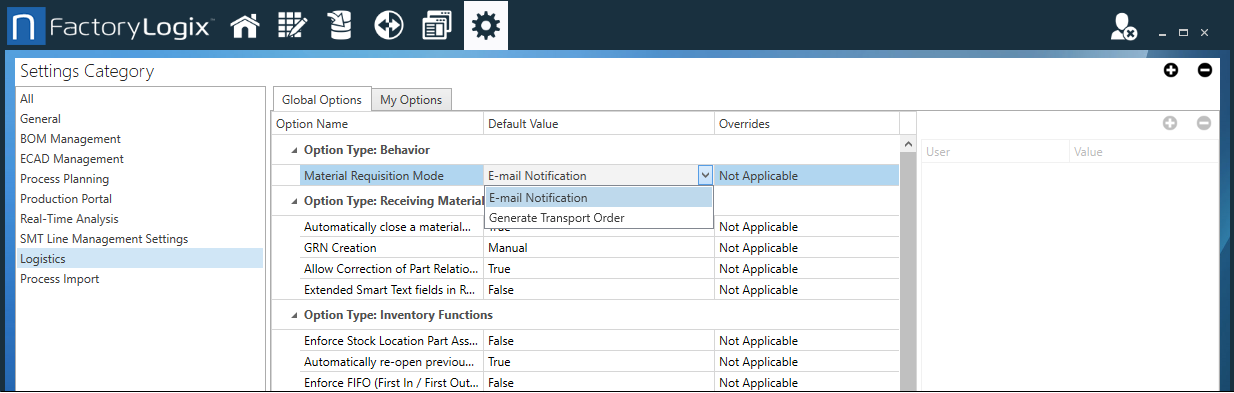
Task: Click Material Requisition Mode dropdown arrow
Action: click(705, 175)
